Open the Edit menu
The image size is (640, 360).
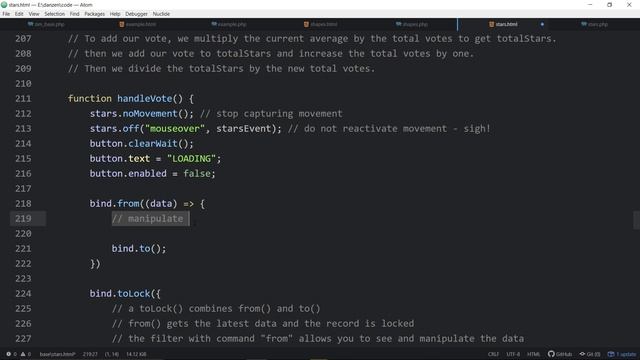pos(19,14)
